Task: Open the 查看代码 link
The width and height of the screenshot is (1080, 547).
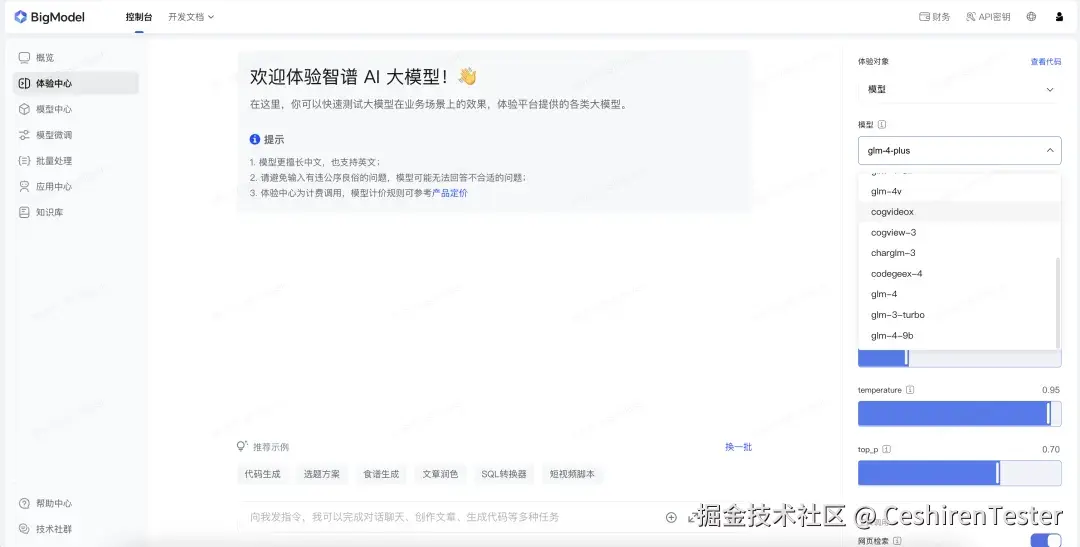Action: click(x=1046, y=61)
